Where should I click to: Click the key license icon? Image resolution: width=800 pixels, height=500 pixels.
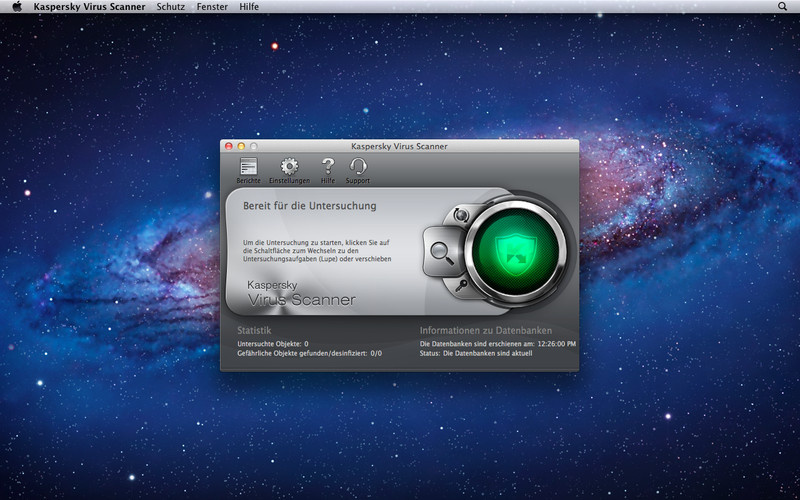[460, 287]
